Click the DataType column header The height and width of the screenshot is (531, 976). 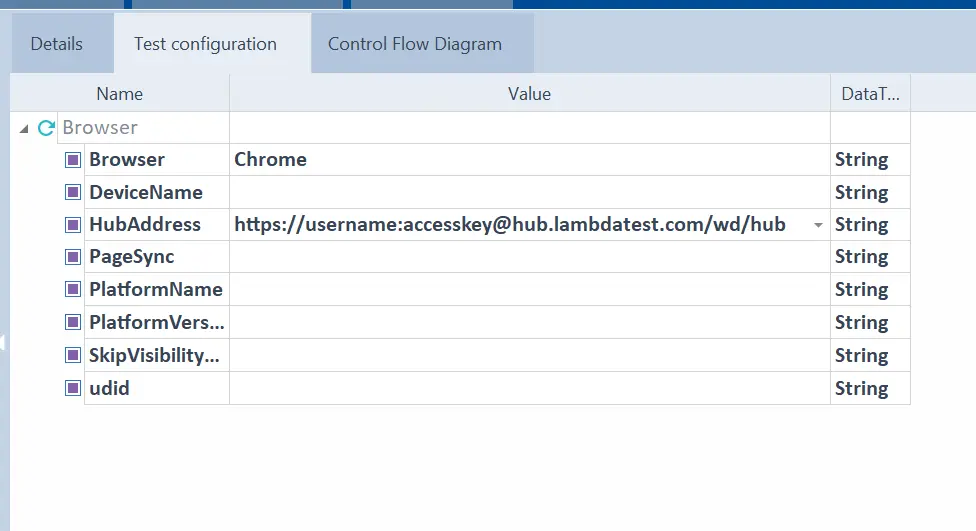870,94
